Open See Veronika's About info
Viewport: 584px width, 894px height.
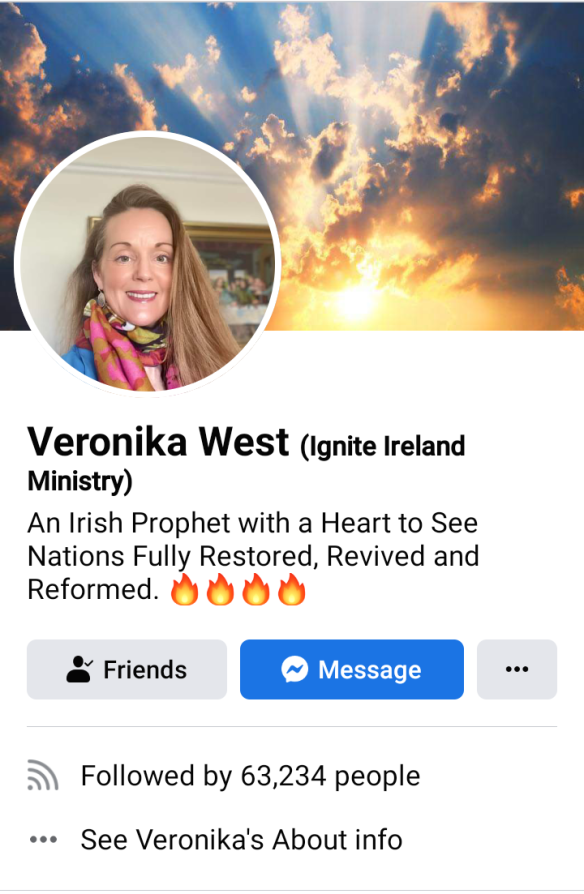(241, 839)
